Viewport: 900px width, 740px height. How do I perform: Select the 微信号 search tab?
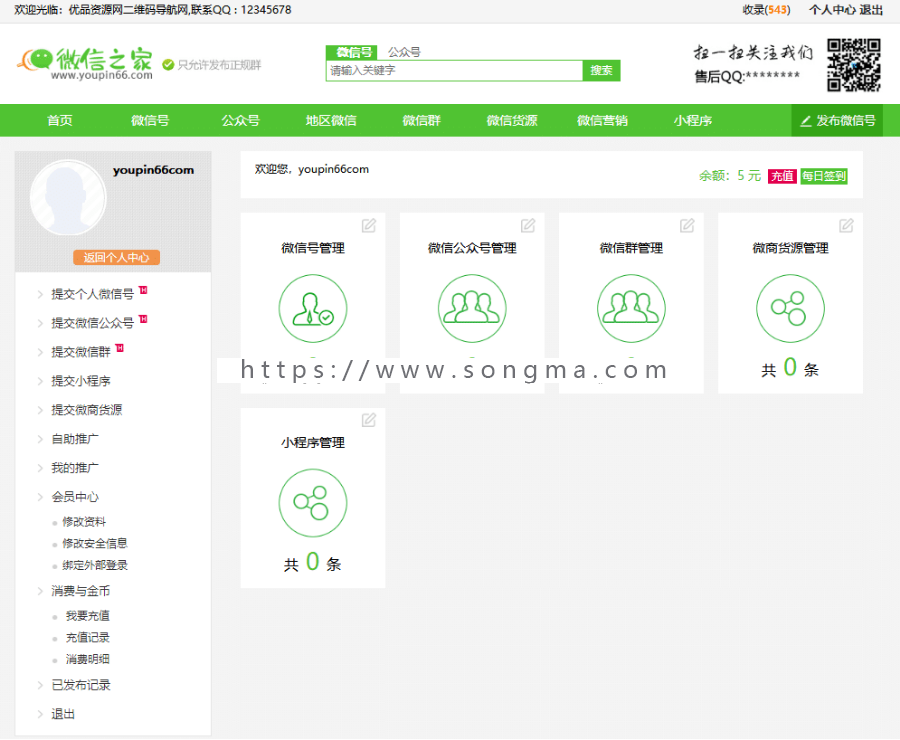tap(351, 52)
